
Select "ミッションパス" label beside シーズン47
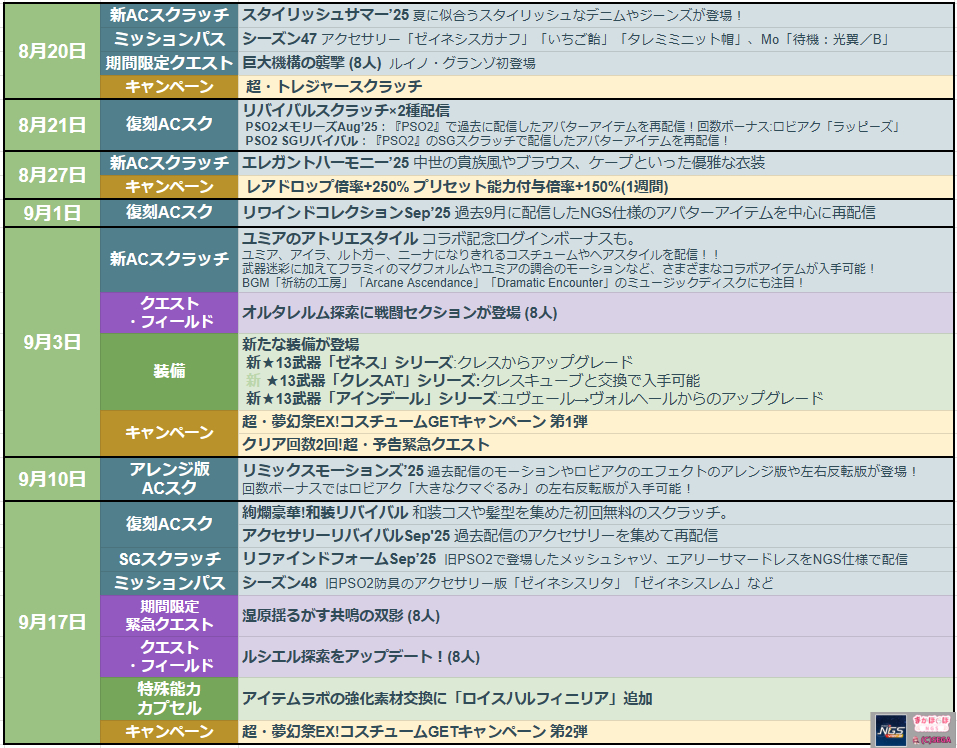[x=169, y=39]
